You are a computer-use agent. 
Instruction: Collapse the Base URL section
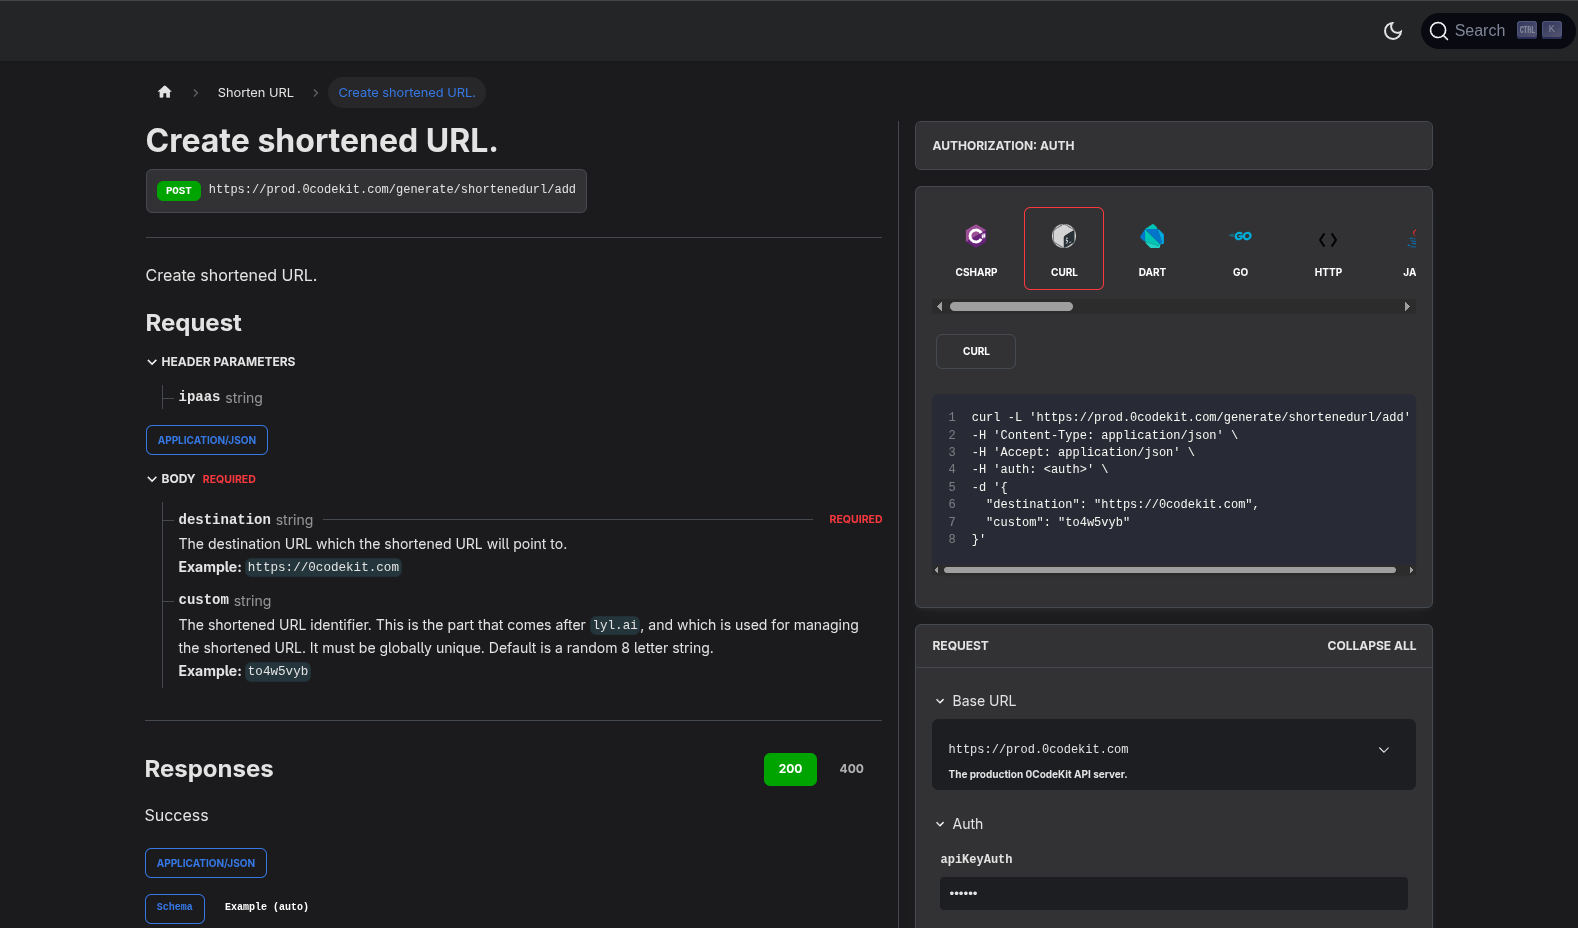pyautogui.click(x=976, y=701)
